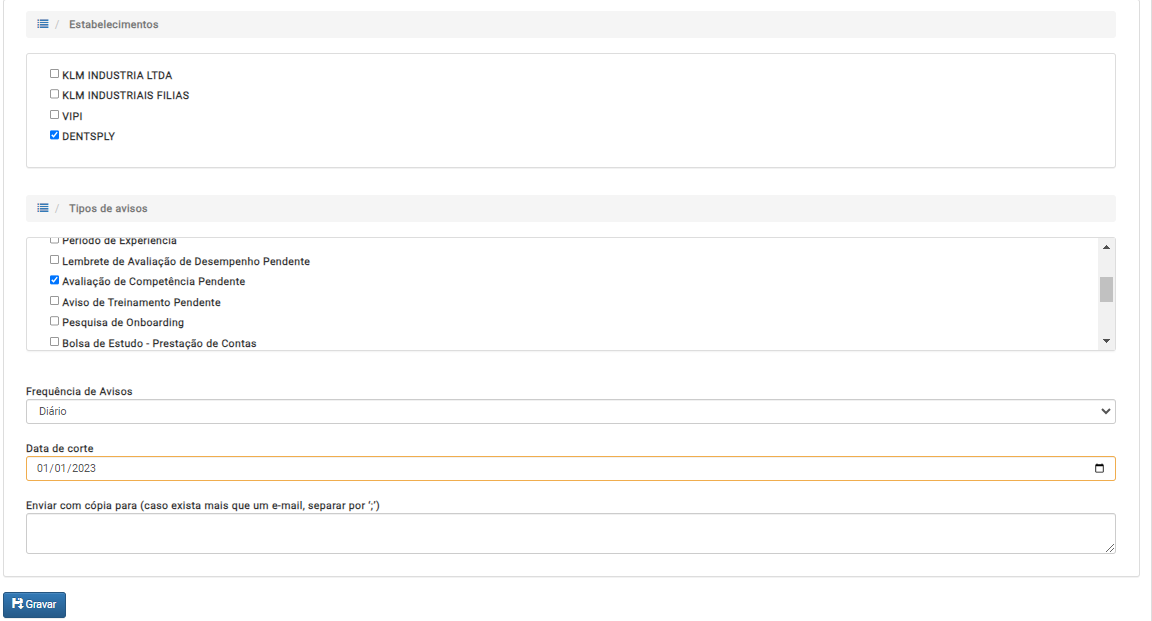The height and width of the screenshot is (621, 1152).
Task: Click the down arrow of the avisos scrollbar
Action: point(1106,341)
